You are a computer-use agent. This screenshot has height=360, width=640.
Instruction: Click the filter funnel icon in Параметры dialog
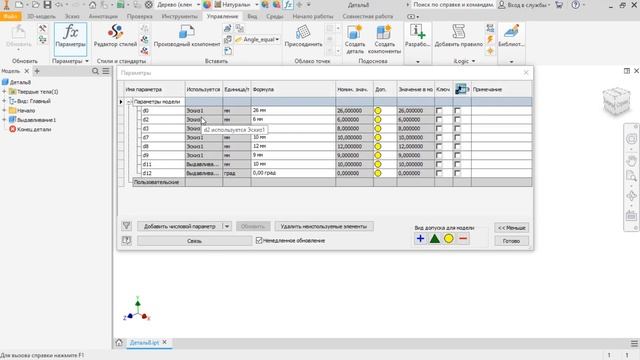tap(127, 226)
